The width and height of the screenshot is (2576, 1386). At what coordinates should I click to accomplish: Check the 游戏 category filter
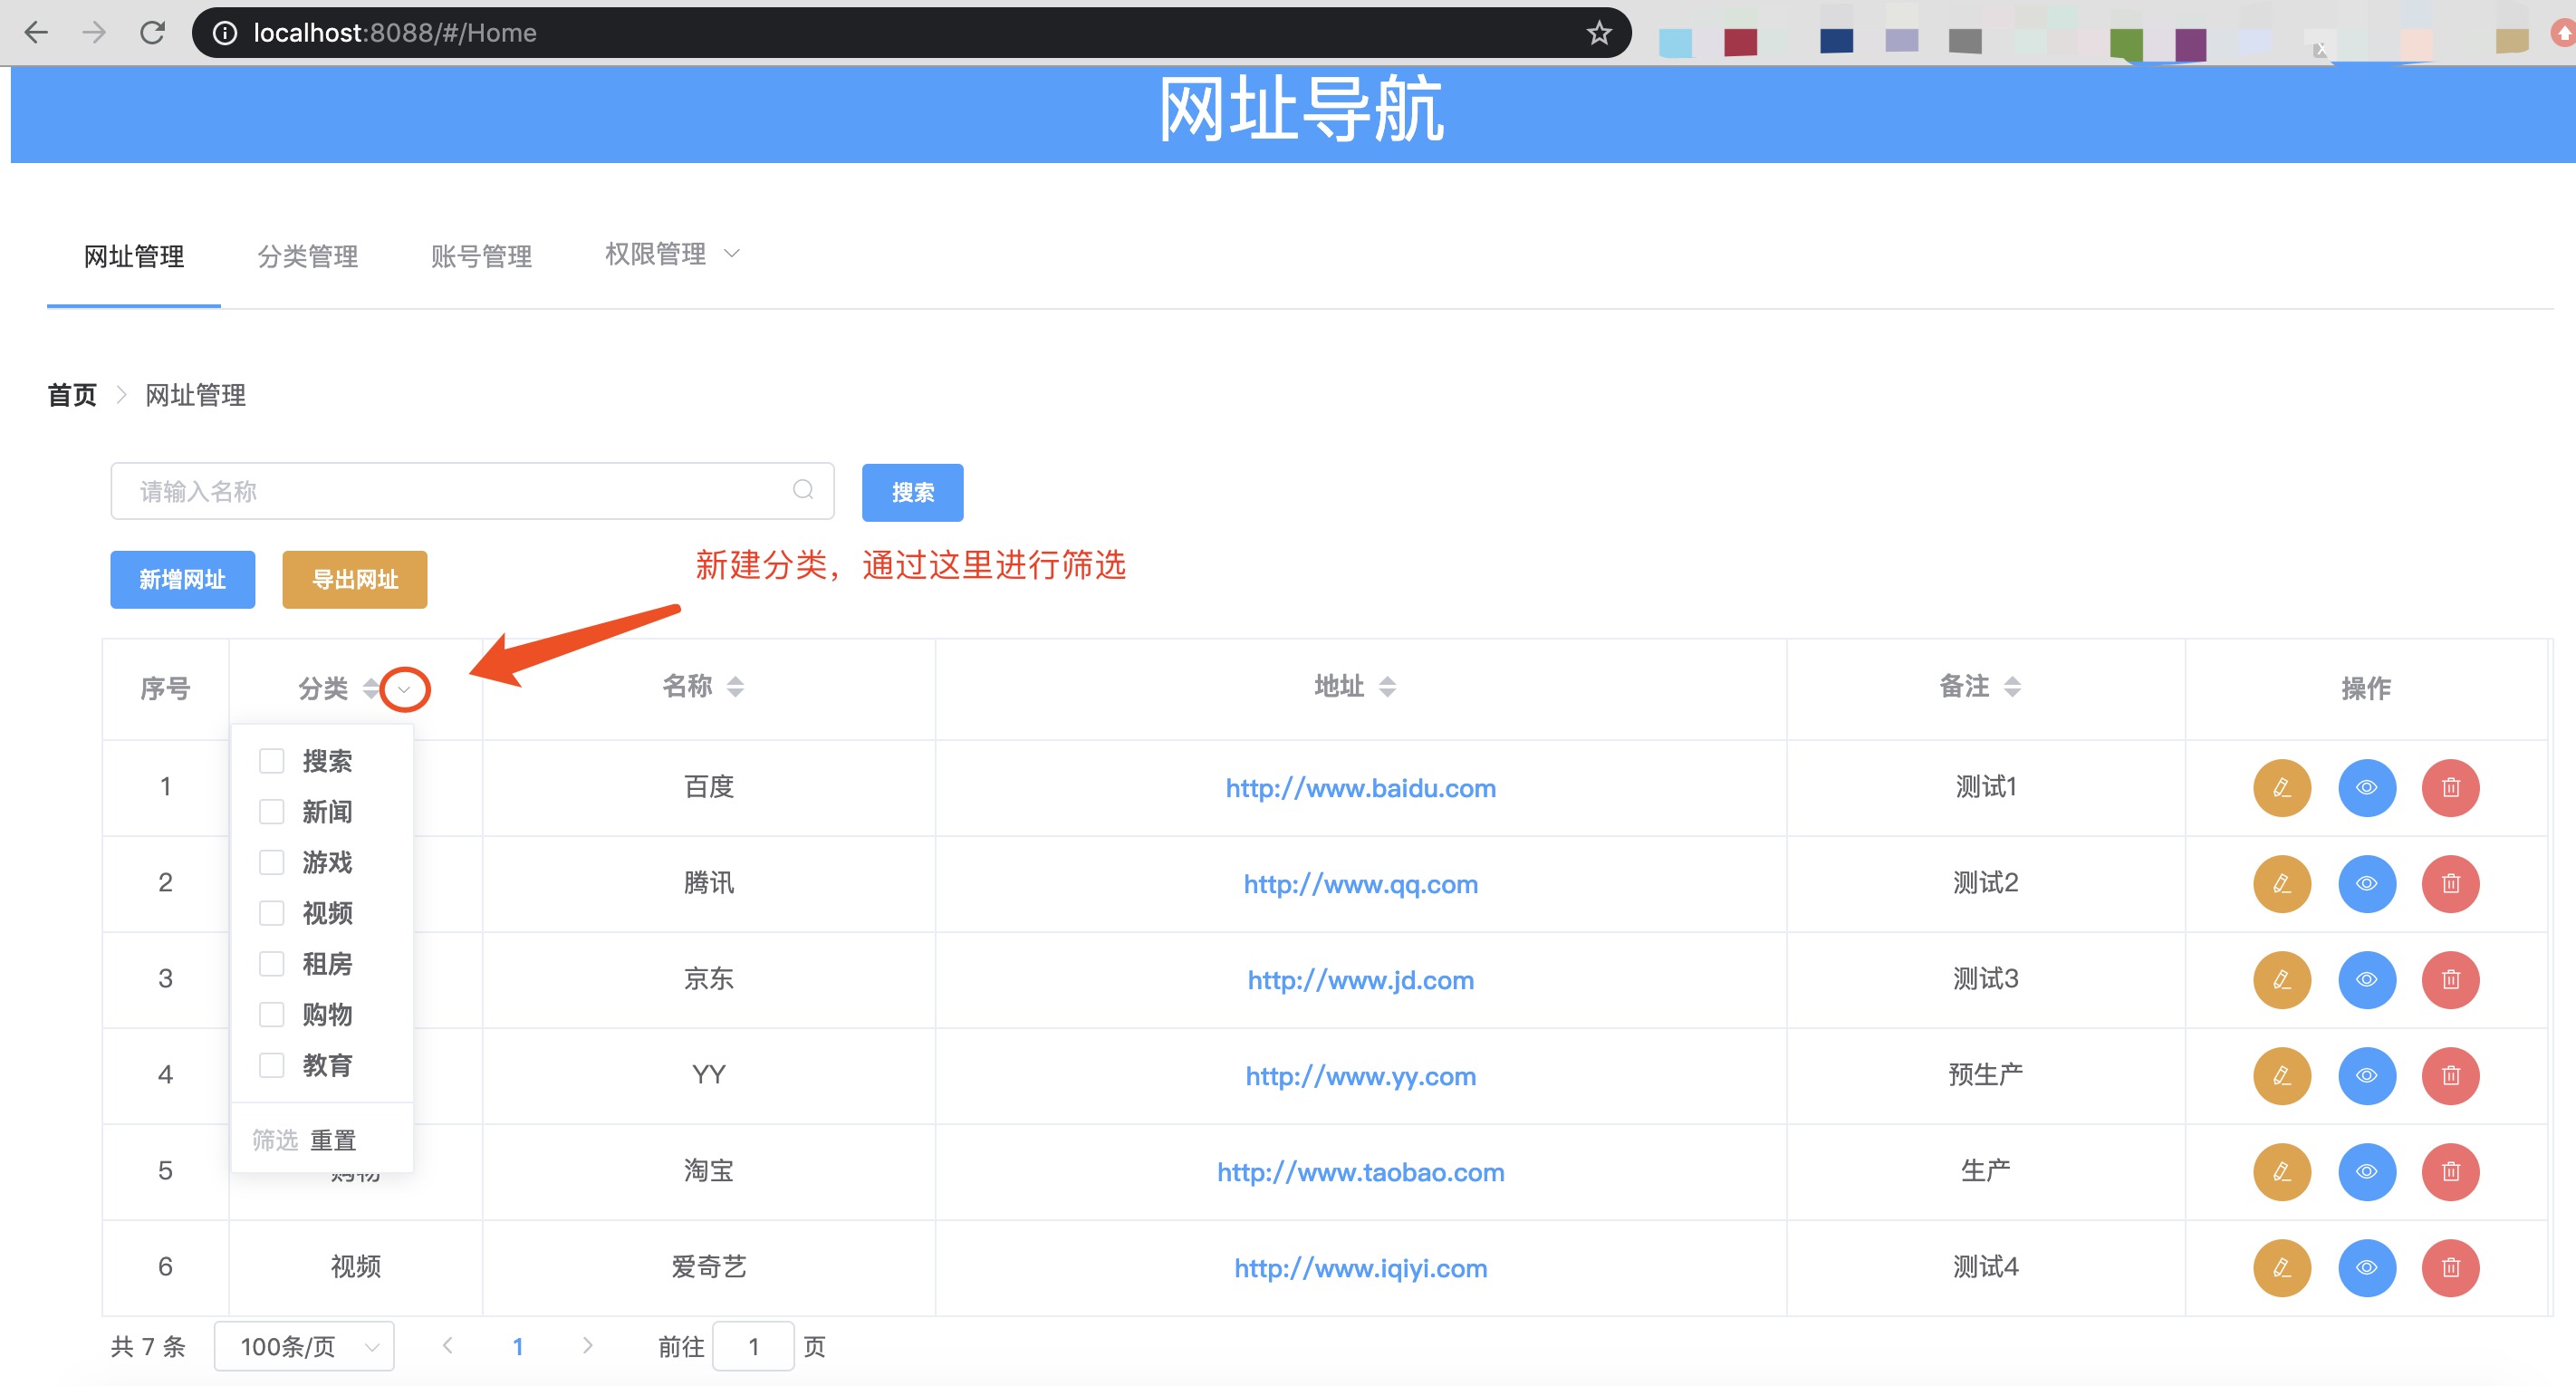click(272, 862)
